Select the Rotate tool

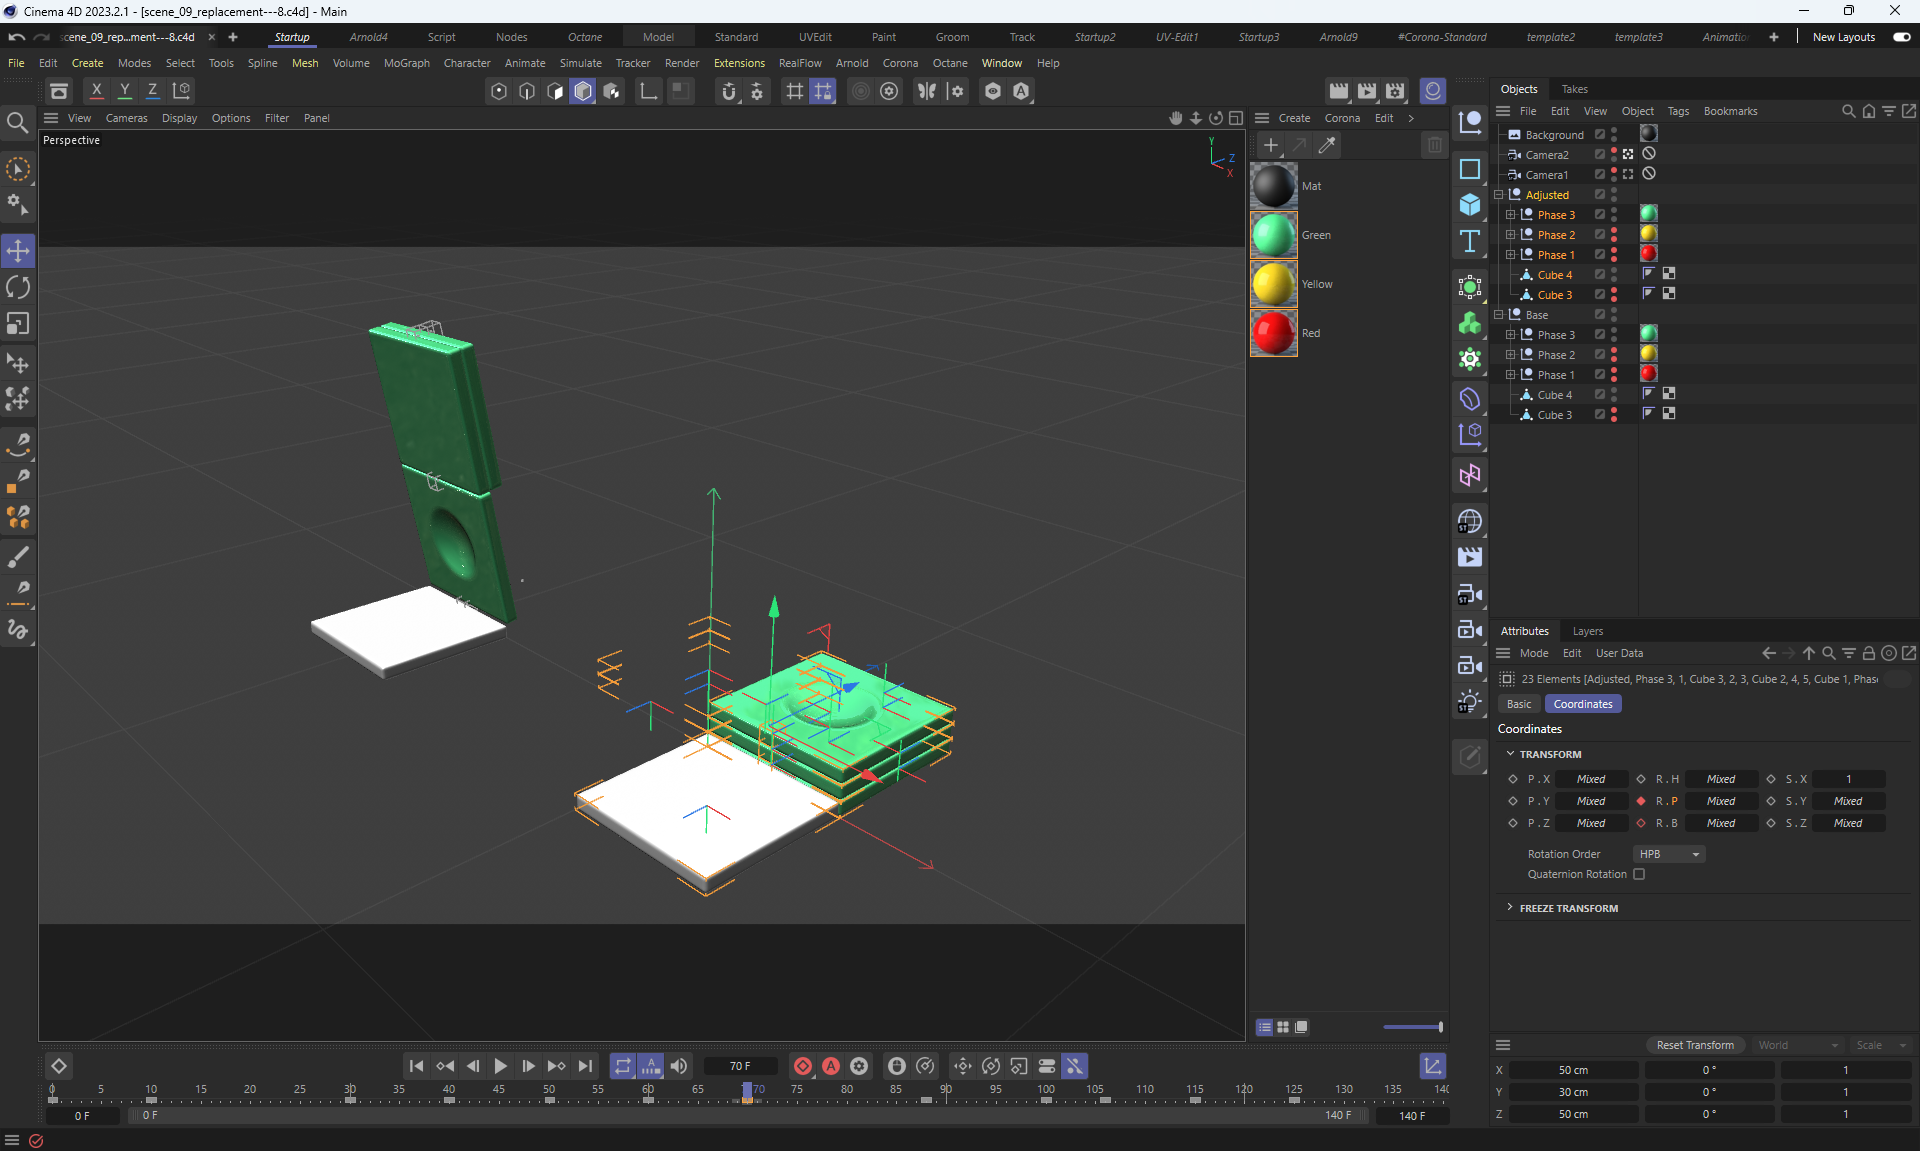[x=18, y=287]
